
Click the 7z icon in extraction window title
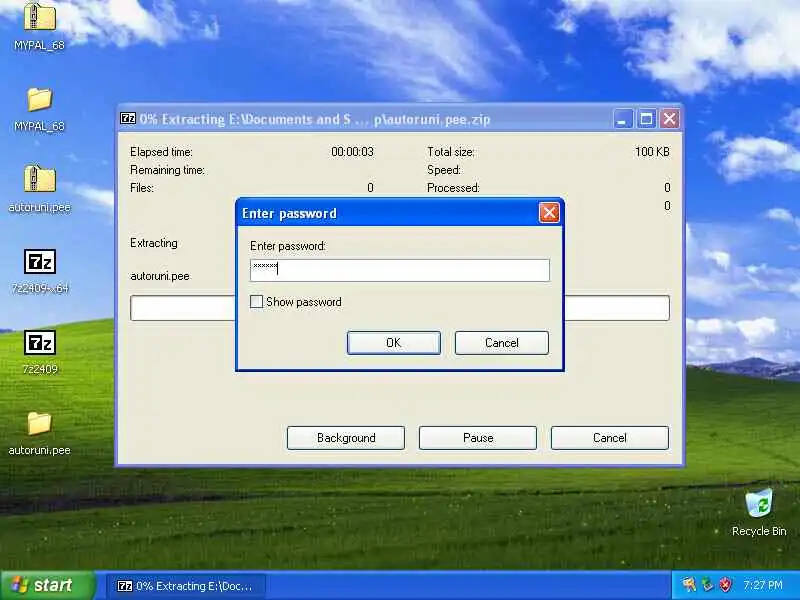pos(128,119)
